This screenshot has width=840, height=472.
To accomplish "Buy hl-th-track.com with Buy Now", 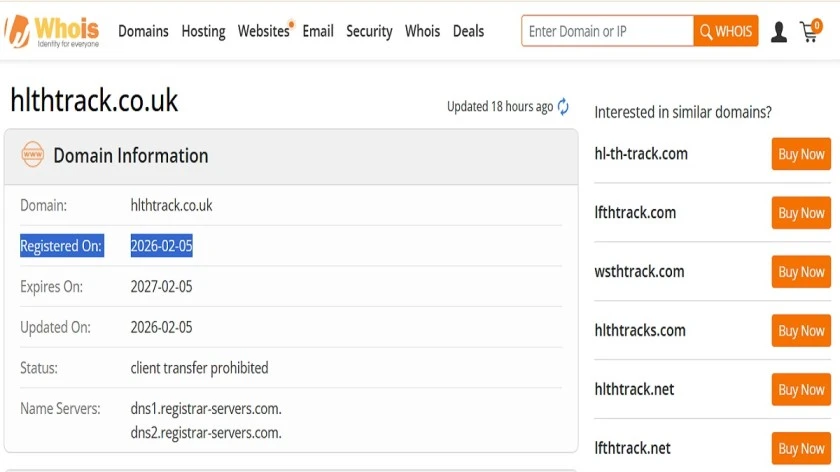I will 801,154.
